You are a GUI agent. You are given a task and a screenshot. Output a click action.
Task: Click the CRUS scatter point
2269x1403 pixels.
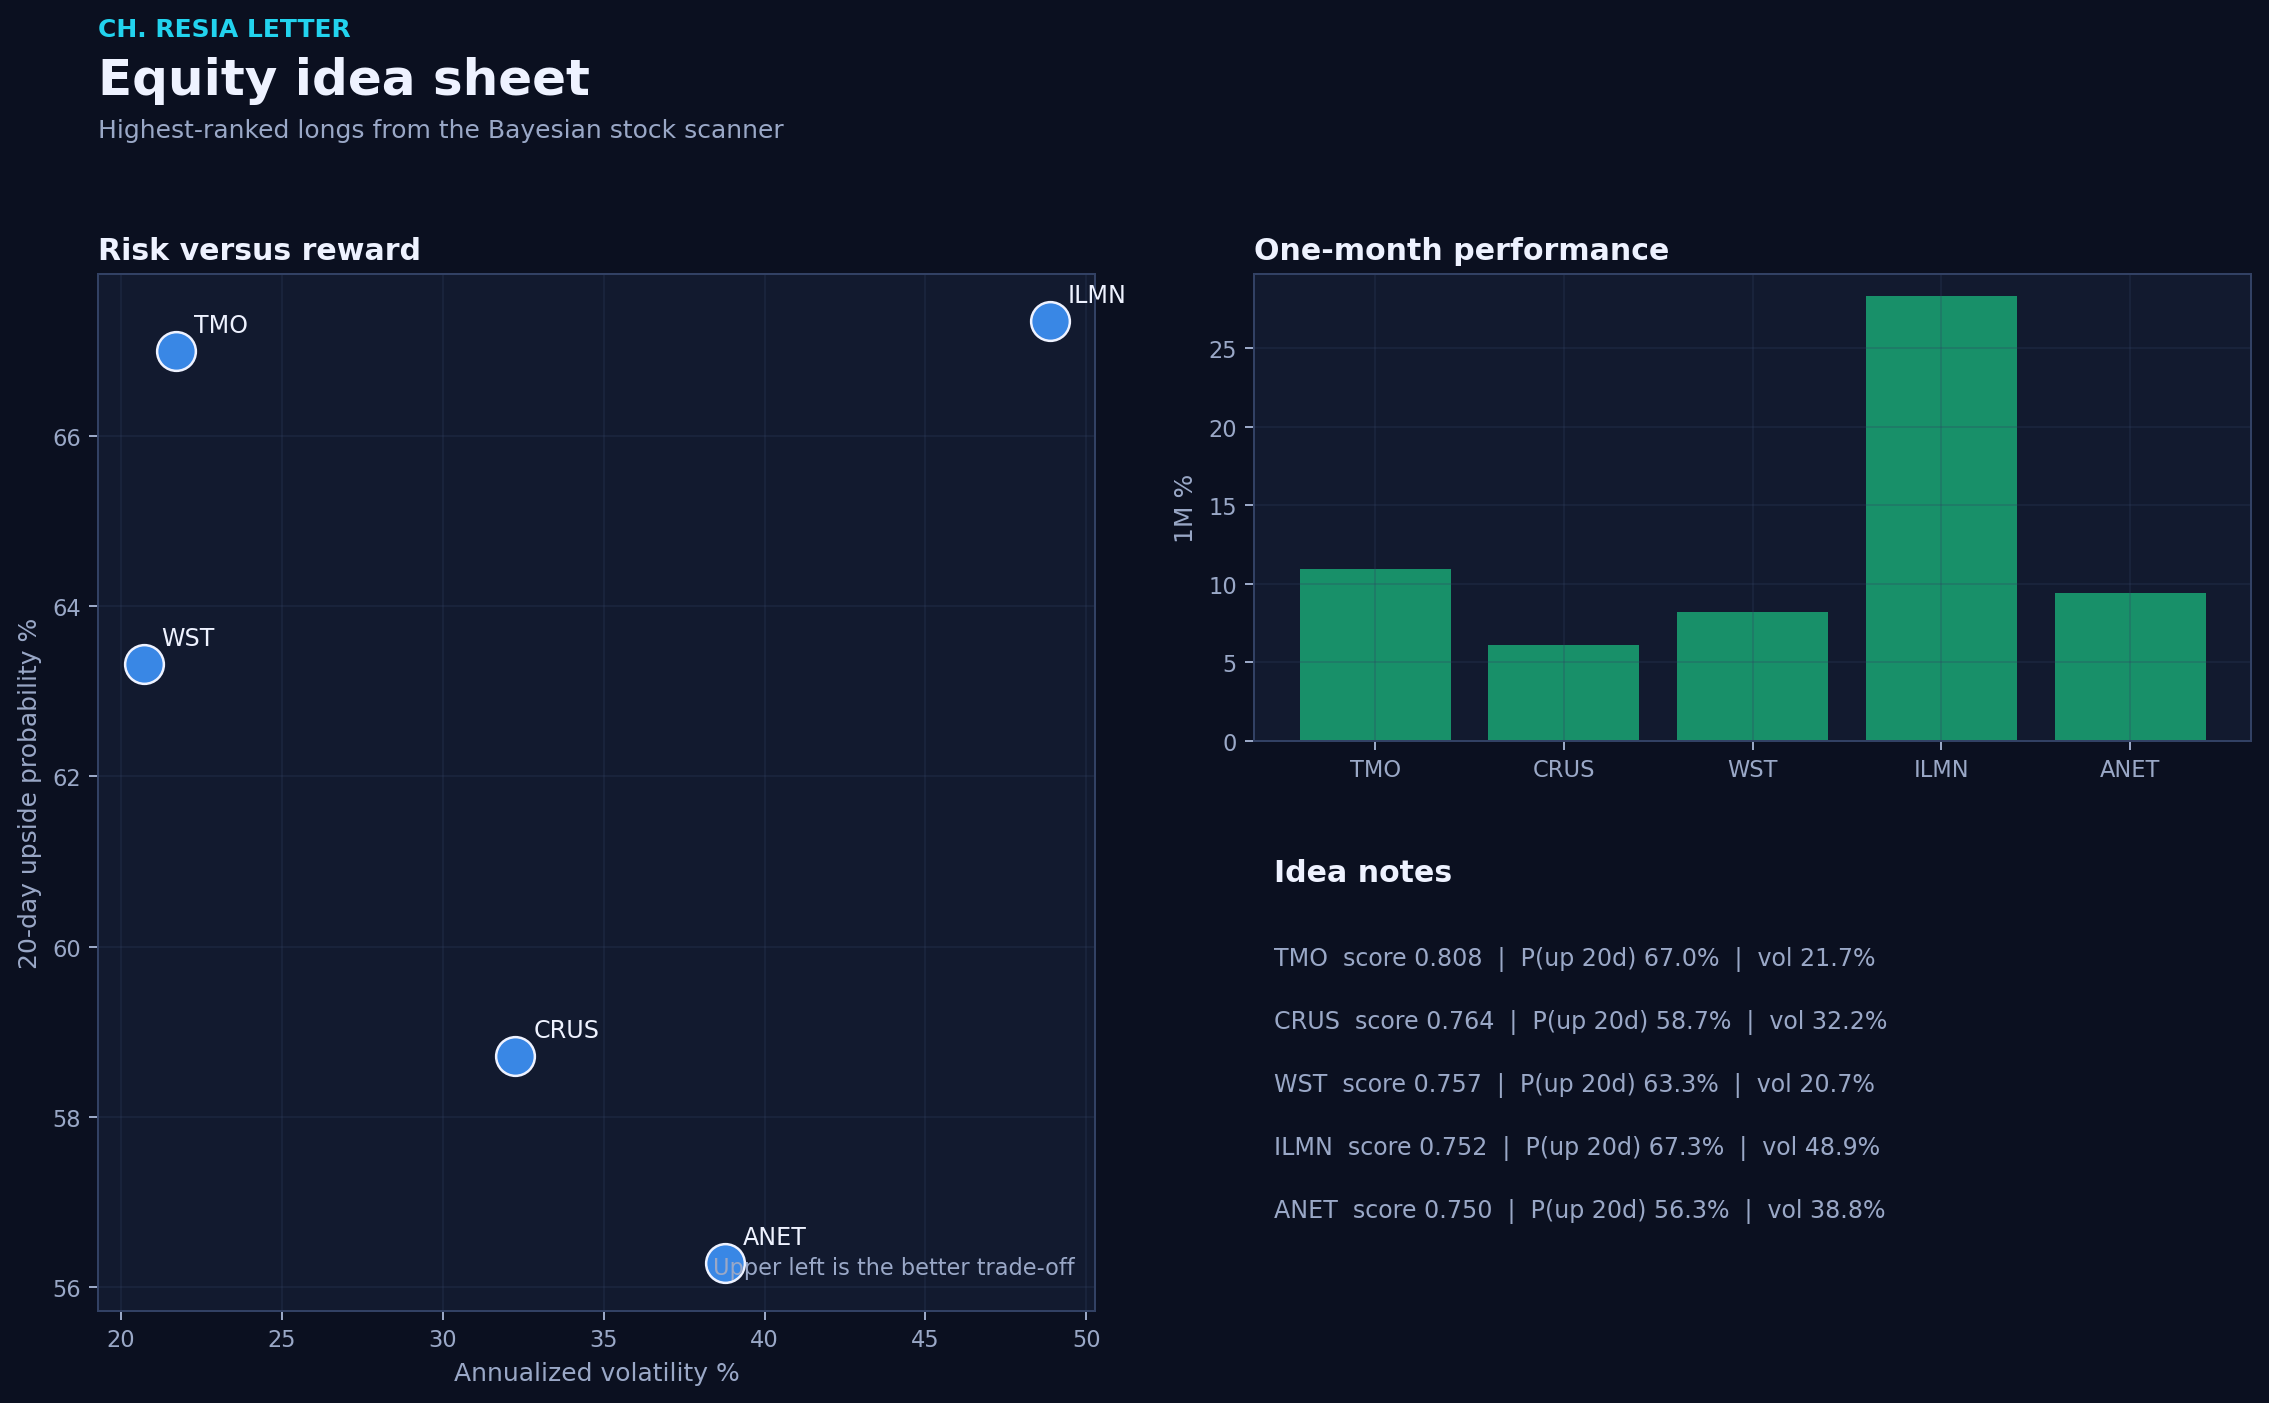point(515,1056)
